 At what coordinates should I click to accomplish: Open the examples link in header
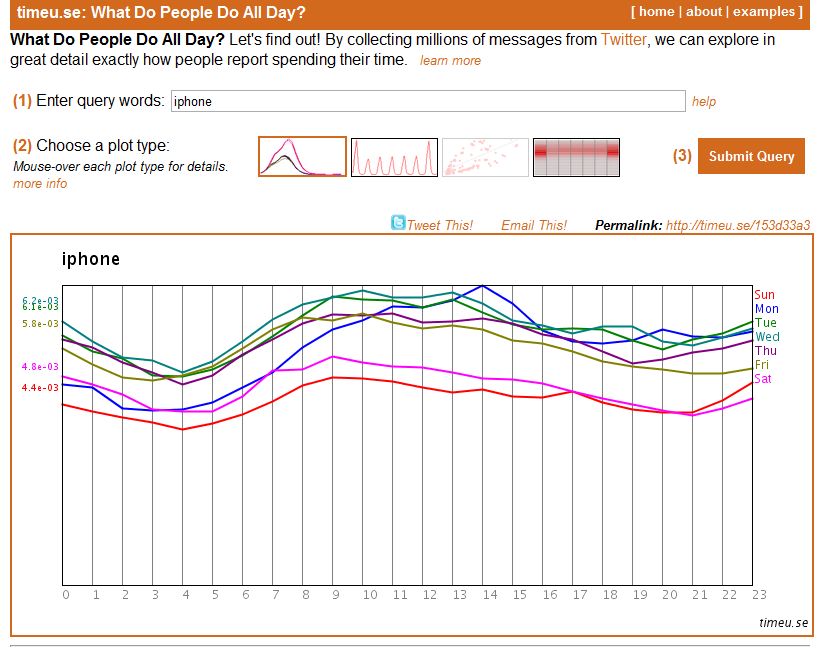point(764,12)
